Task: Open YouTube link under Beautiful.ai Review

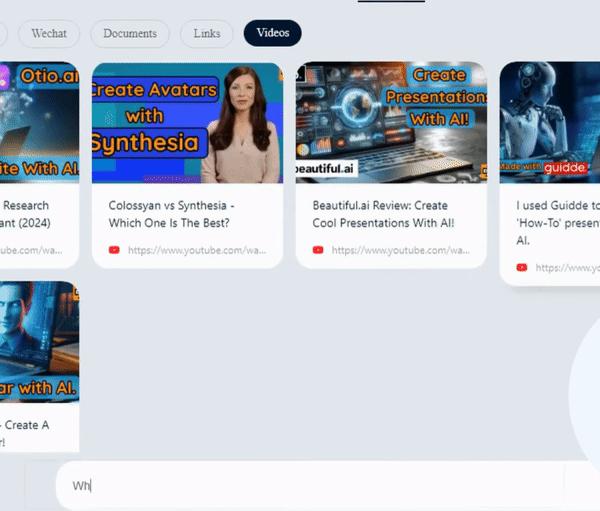Action: tap(401, 250)
